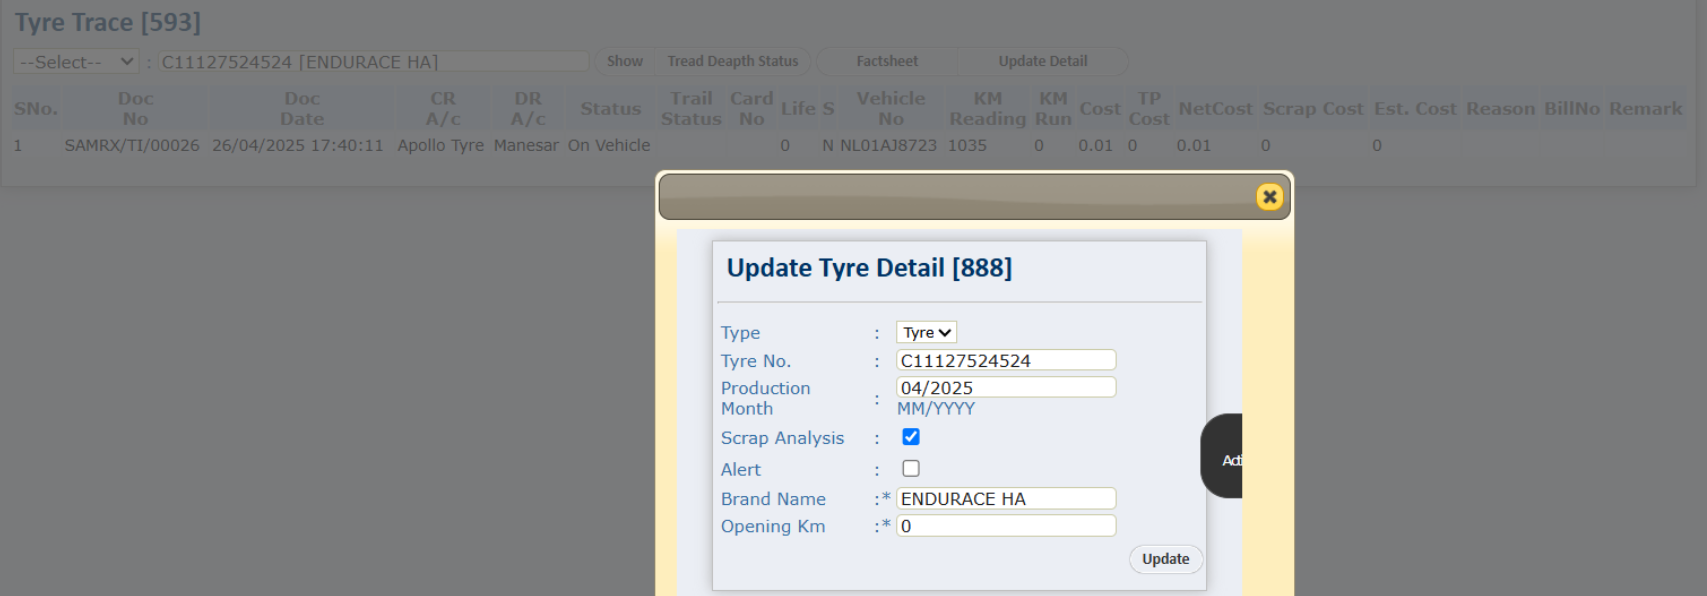Open the Type dropdown in the form
1707x596 pixels.
pos(925,332)
